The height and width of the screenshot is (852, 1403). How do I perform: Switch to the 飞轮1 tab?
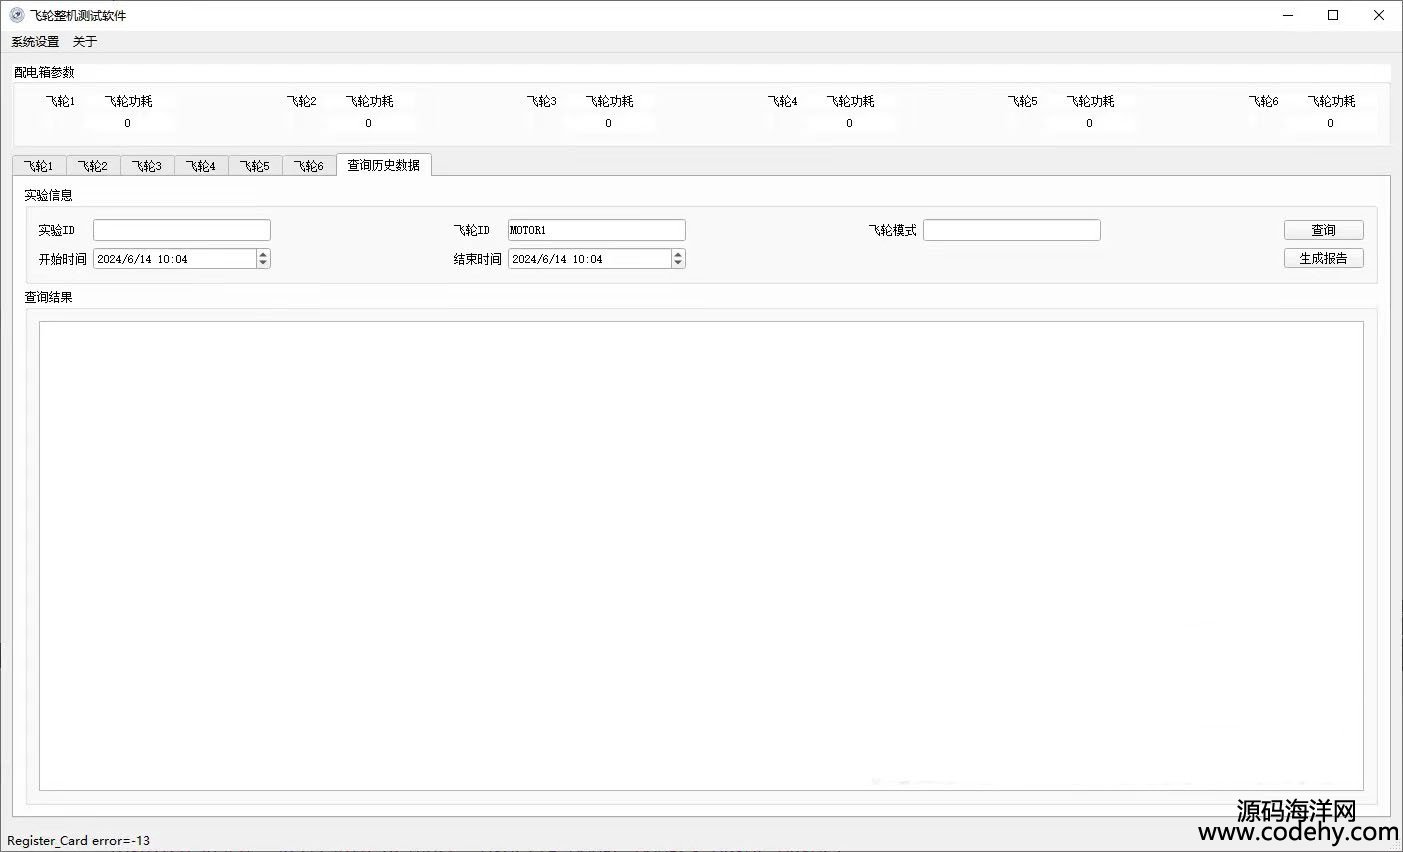pos(39,166)
